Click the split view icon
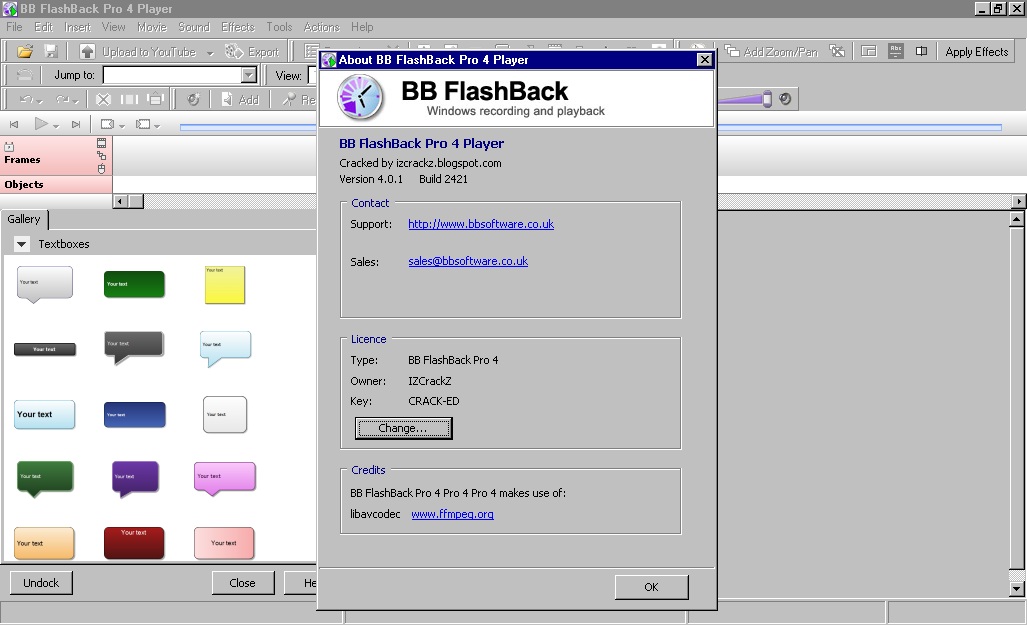This screenshot has height=626, width=1027. coord(921,51)
